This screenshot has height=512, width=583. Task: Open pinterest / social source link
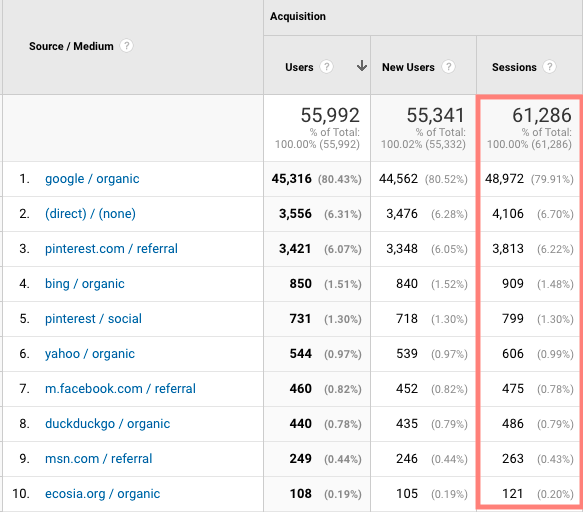coord(93,319)
